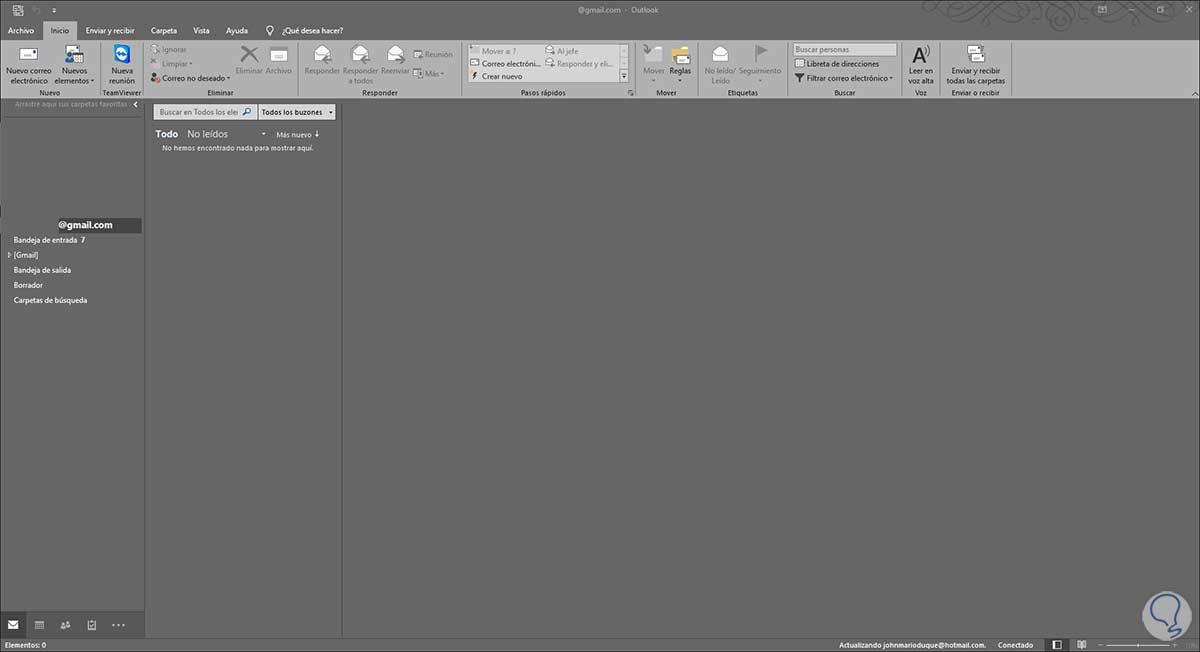
Task: Click the Ignorar conversation button
Action: coord(168,49)
